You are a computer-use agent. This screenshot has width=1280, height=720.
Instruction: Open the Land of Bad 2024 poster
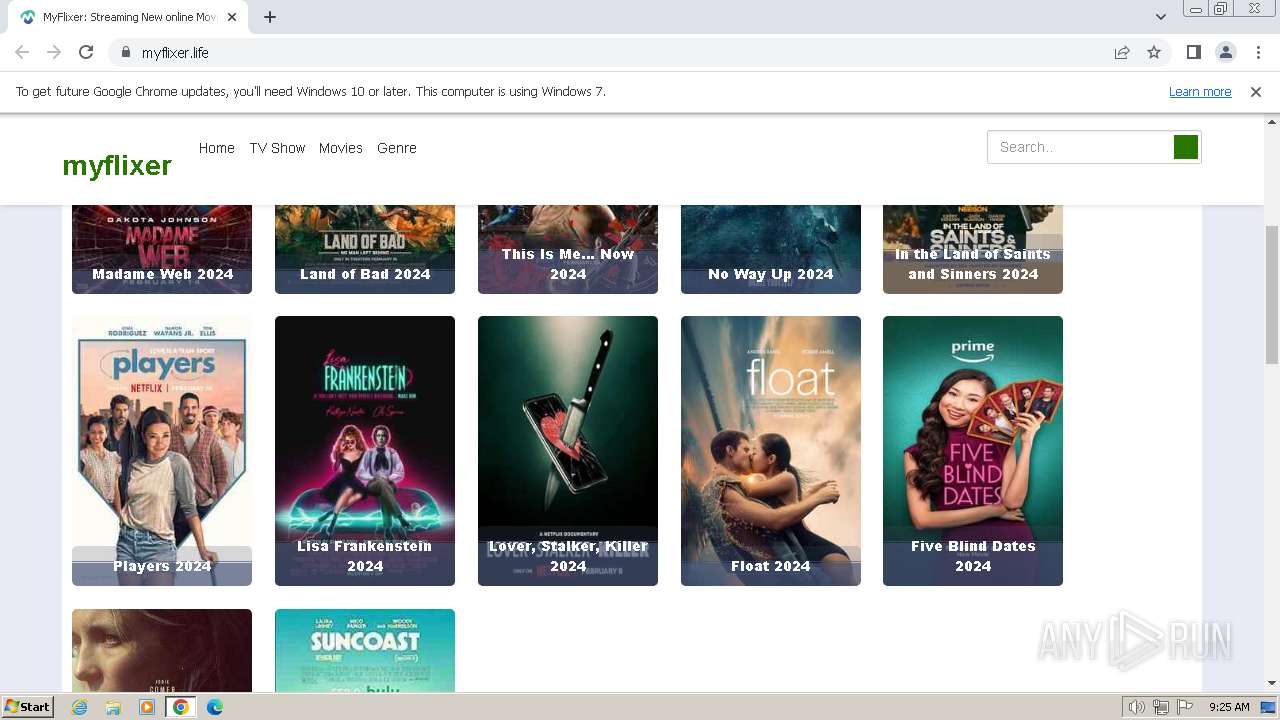tap(365, 249)
